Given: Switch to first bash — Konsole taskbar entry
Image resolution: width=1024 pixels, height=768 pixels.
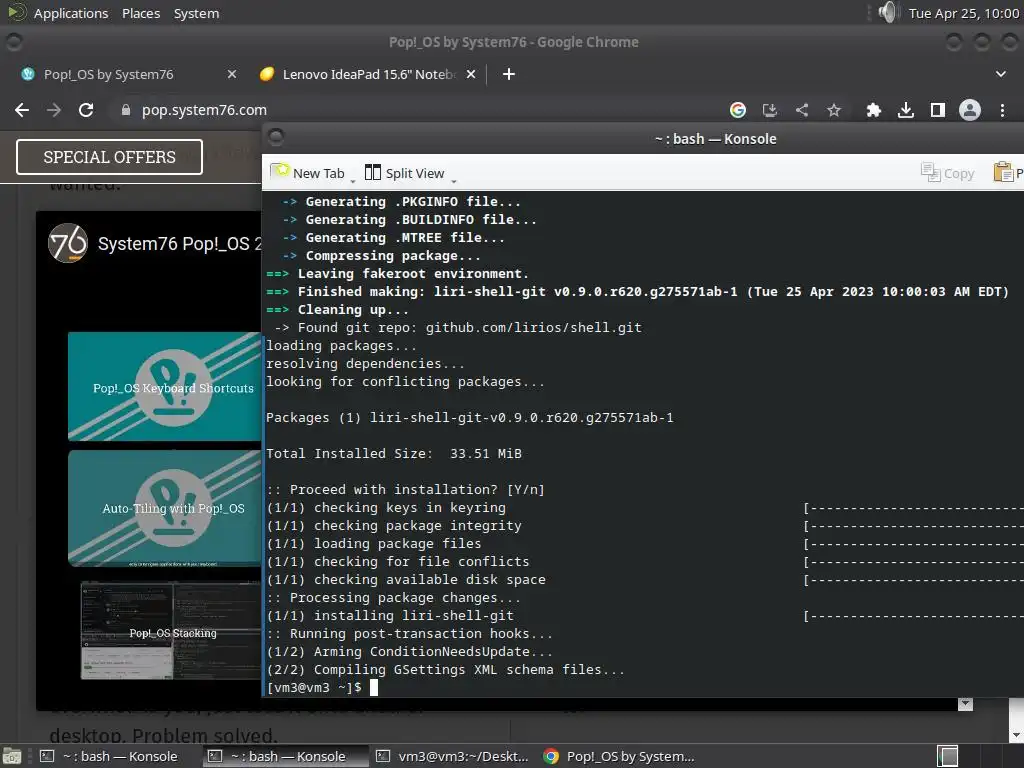Looking at the screenshot, I should click(110, 756).
